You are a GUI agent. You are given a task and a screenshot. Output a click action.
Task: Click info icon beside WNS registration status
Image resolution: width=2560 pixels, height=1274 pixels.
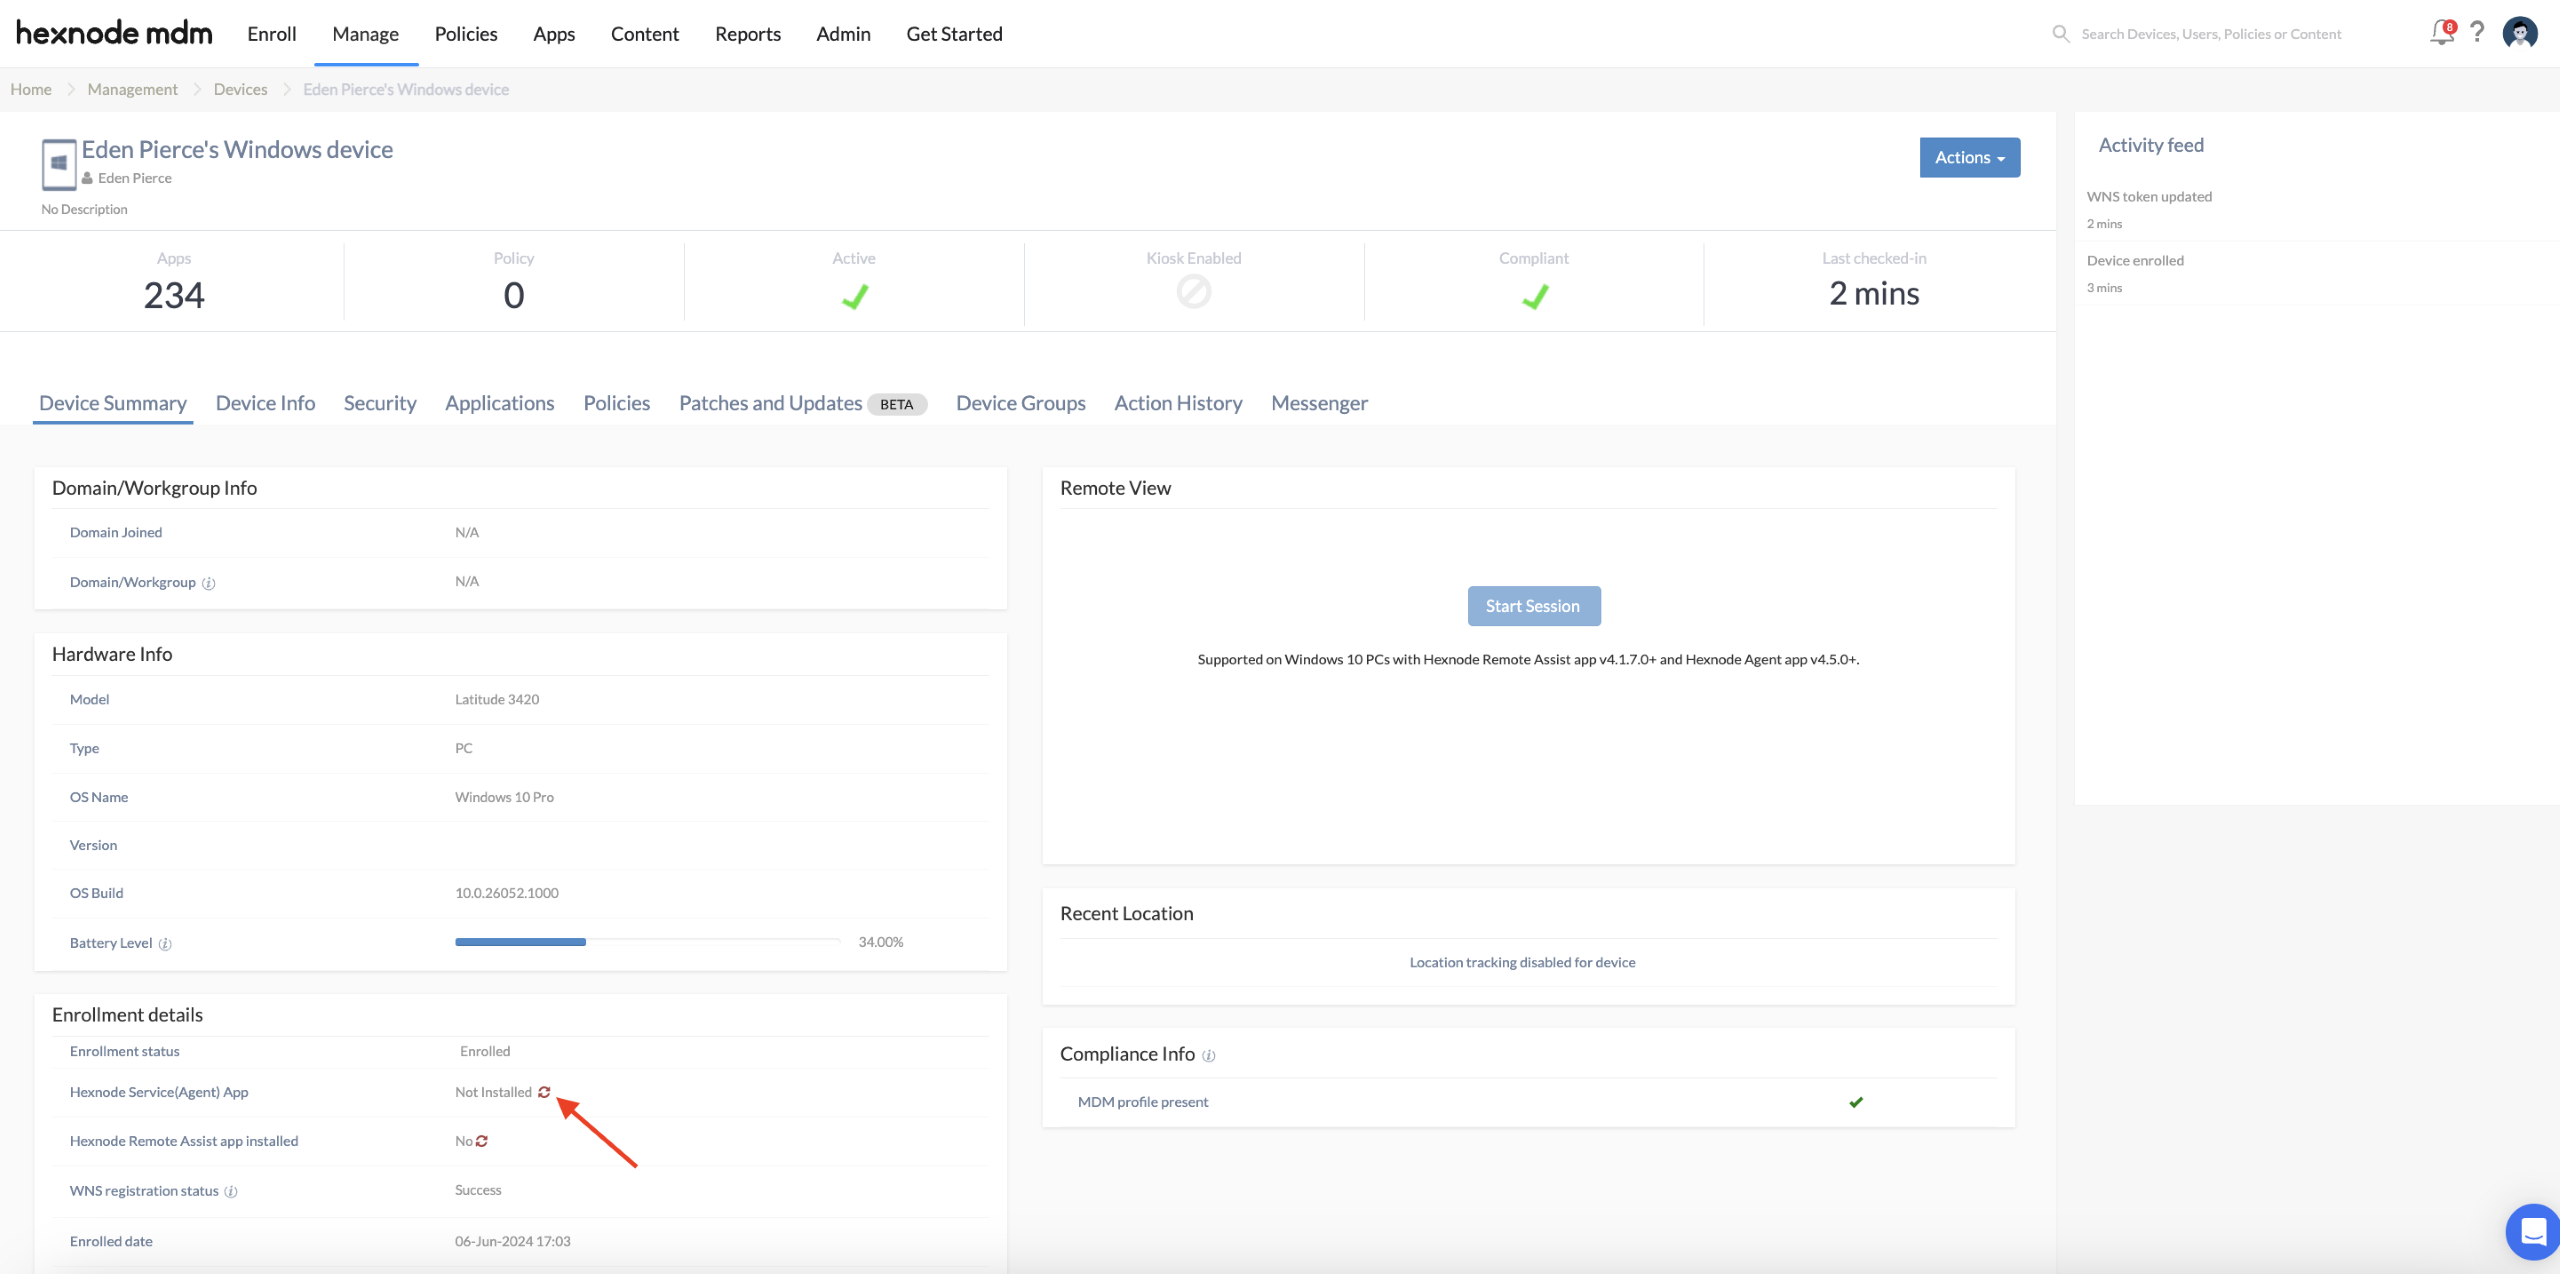[x=231, y=1191]
